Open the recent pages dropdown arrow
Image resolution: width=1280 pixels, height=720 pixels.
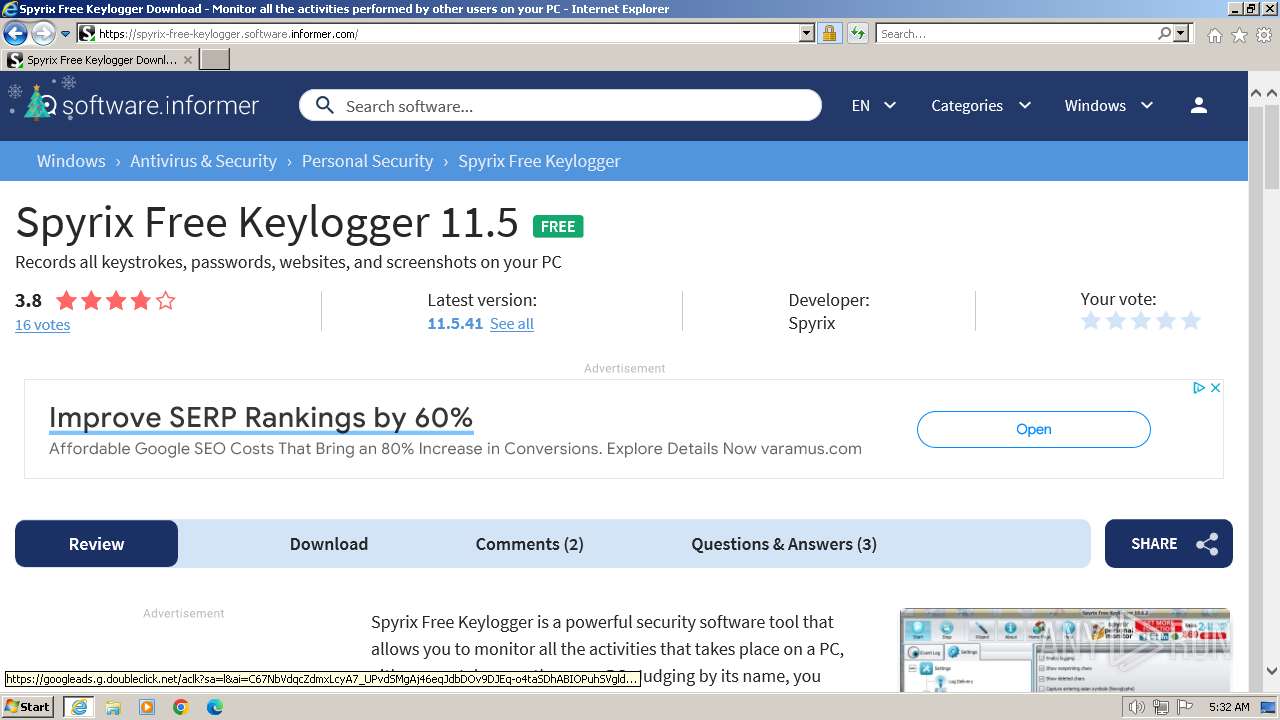pos(66,33)
